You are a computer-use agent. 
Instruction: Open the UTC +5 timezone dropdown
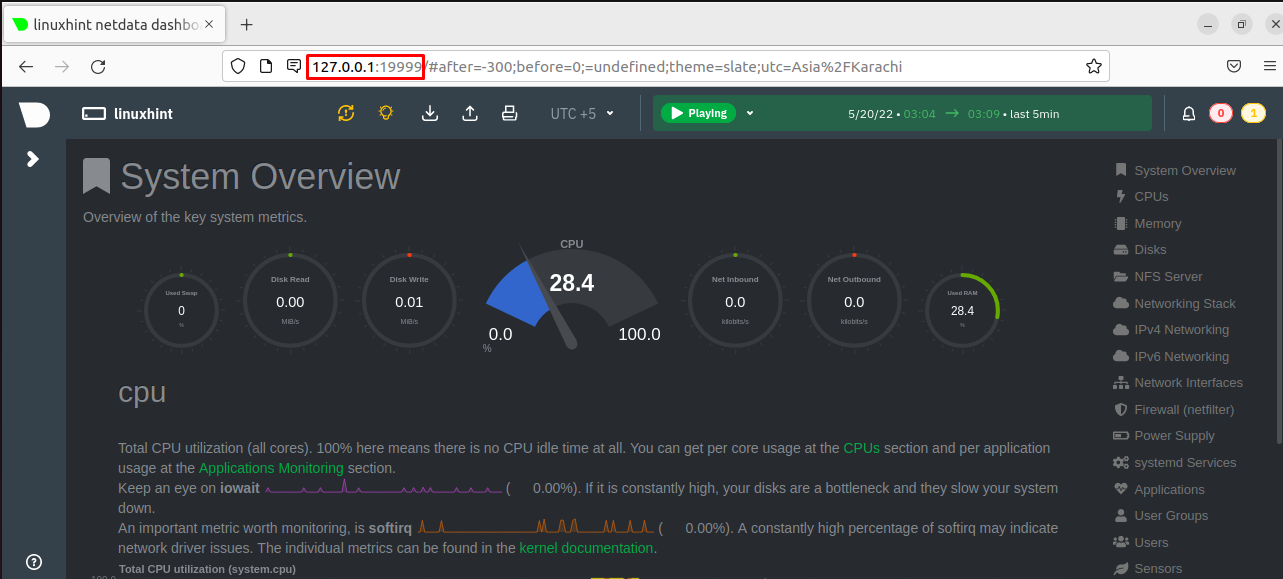tap(582, 114)
